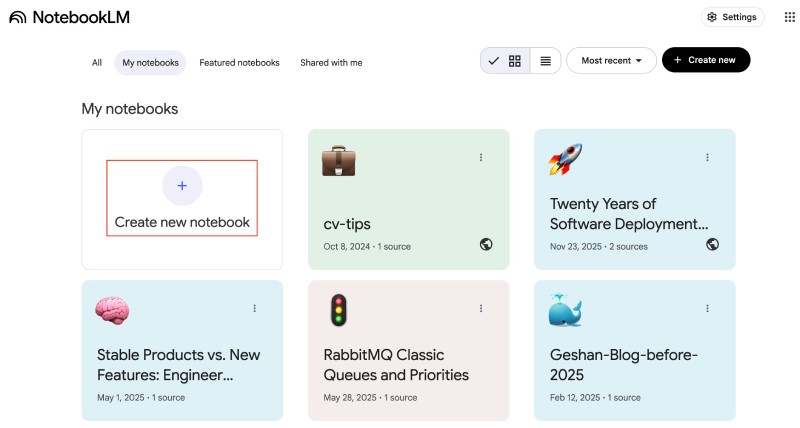Image resolution: width=800 pixels, height=428 pixels.
Task: Open options menu for Stable Products notebook
Action: 255,309
